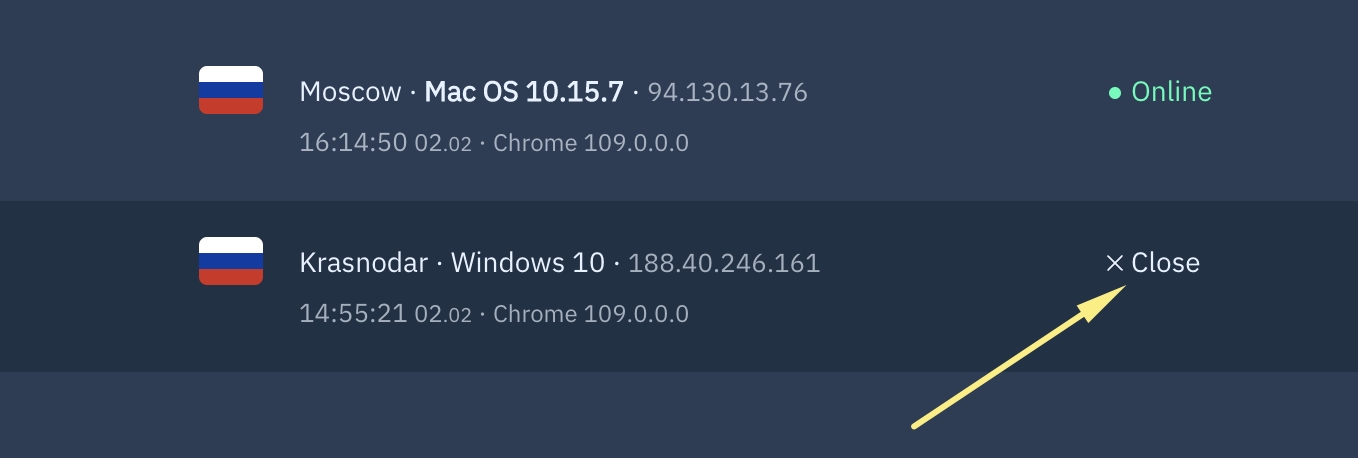
Task: Click the Moscow city name
Action: pyautogui.click(x=350, y=92)
